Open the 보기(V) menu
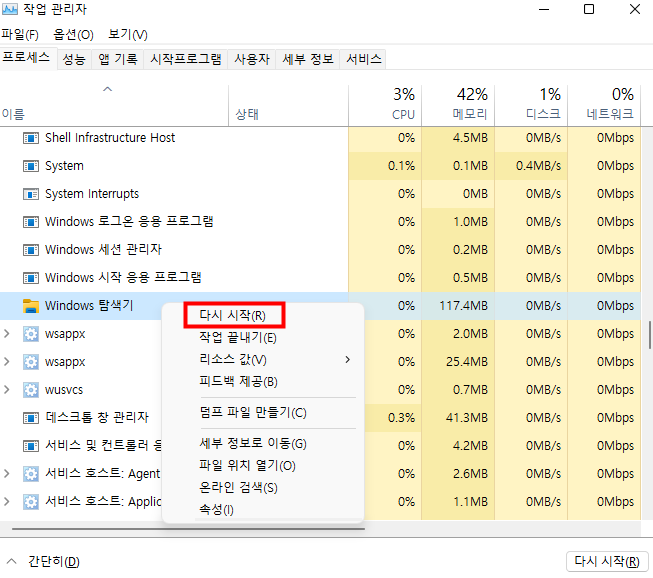The height and width of the screenshot is (578, 653). 128,34
